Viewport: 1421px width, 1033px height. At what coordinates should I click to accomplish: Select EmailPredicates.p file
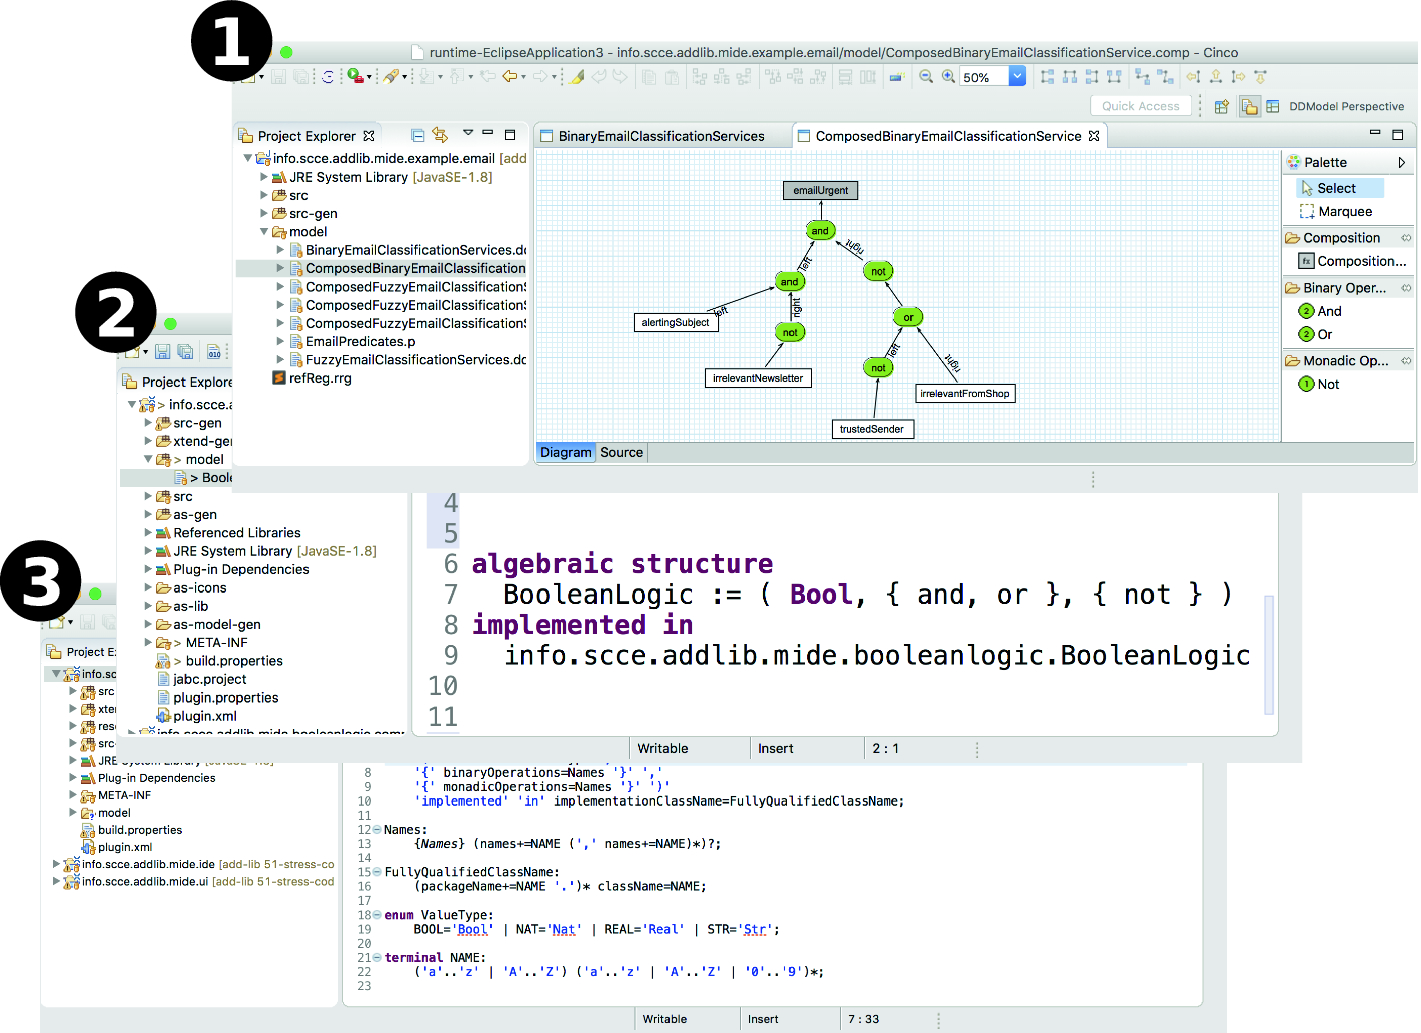click(x=360, y=342)
